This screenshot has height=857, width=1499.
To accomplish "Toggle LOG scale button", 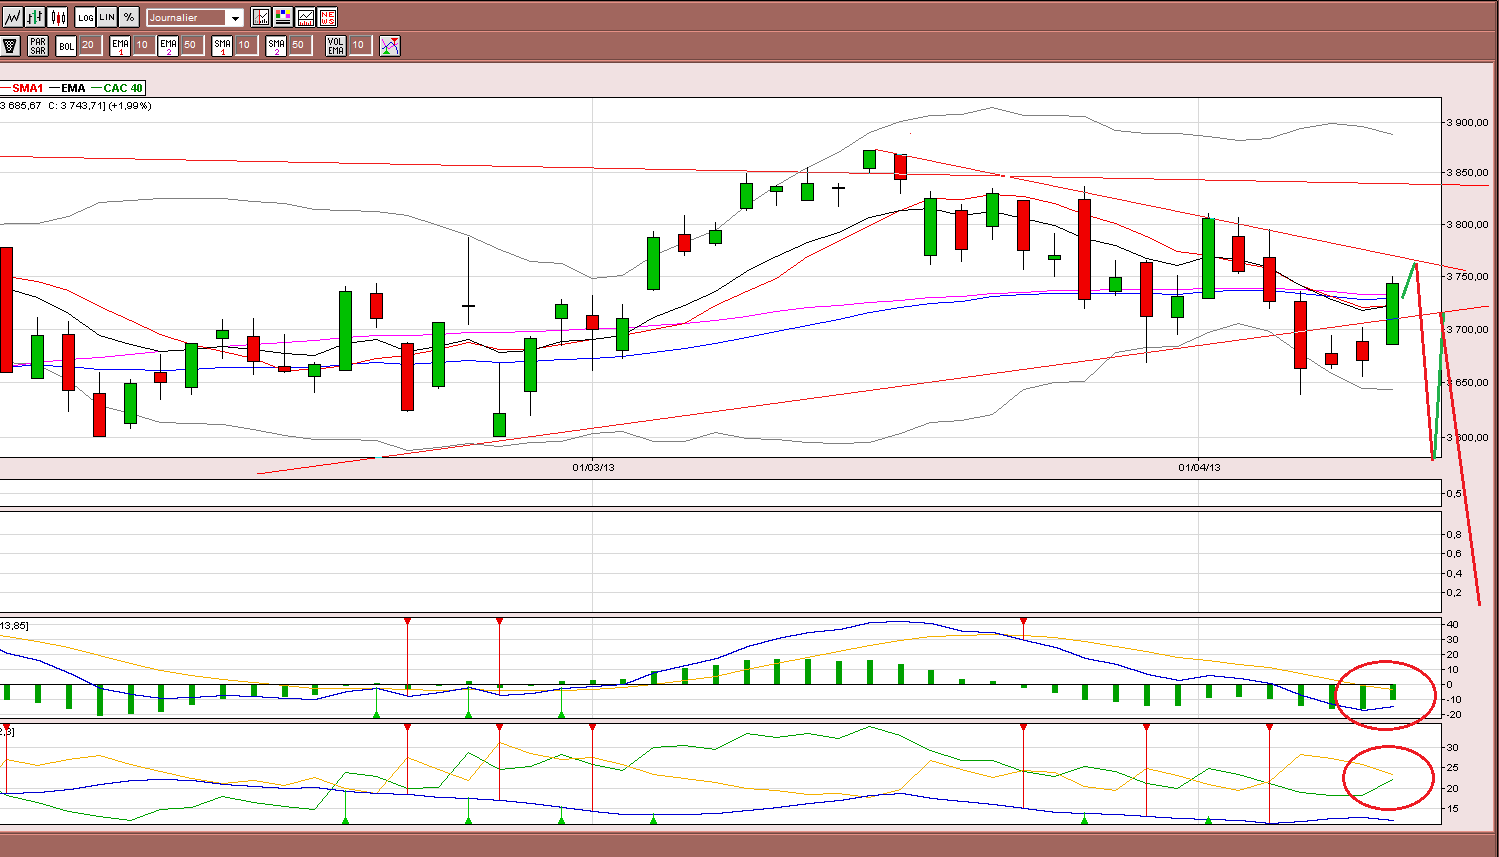I will click(85, 17).
